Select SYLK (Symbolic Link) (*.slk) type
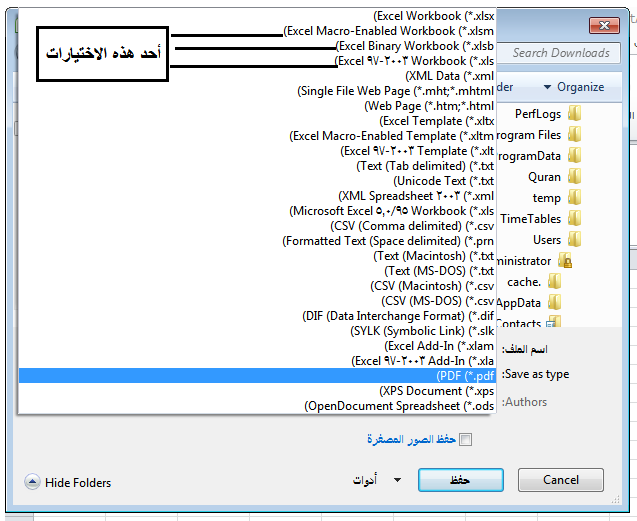This screenshot has width=637, height=521. (x=257, y=331)
